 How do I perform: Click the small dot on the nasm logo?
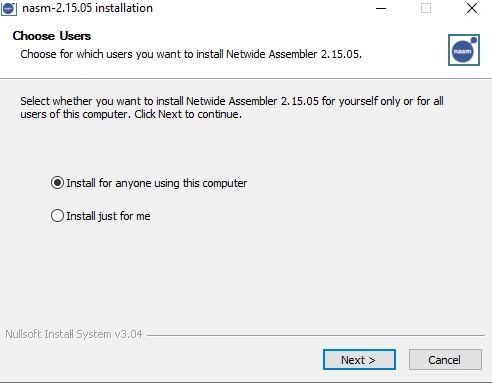(473, 40)
